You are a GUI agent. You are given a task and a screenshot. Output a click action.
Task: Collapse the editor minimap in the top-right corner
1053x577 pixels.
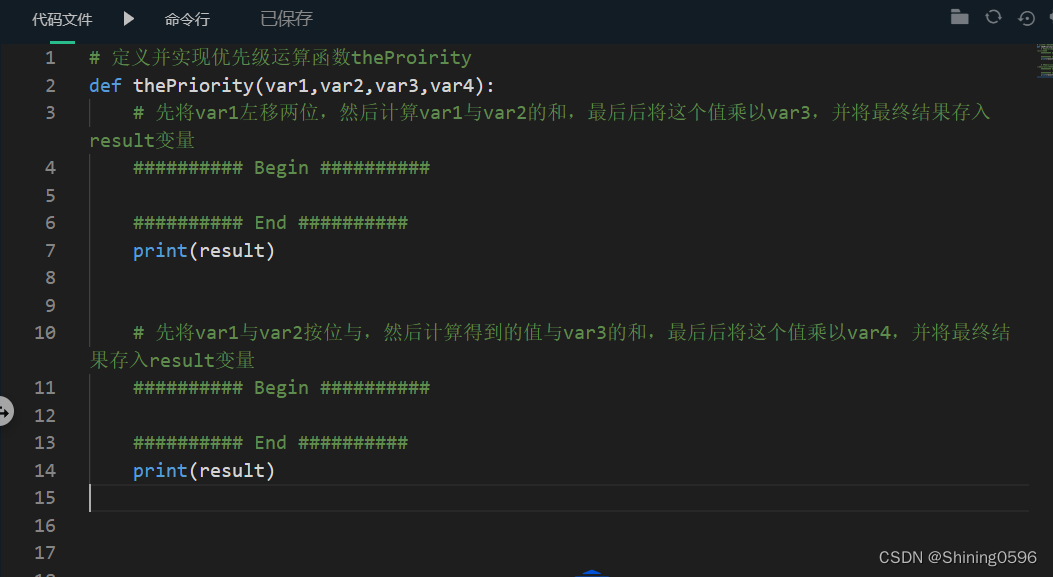(1043, 62)
